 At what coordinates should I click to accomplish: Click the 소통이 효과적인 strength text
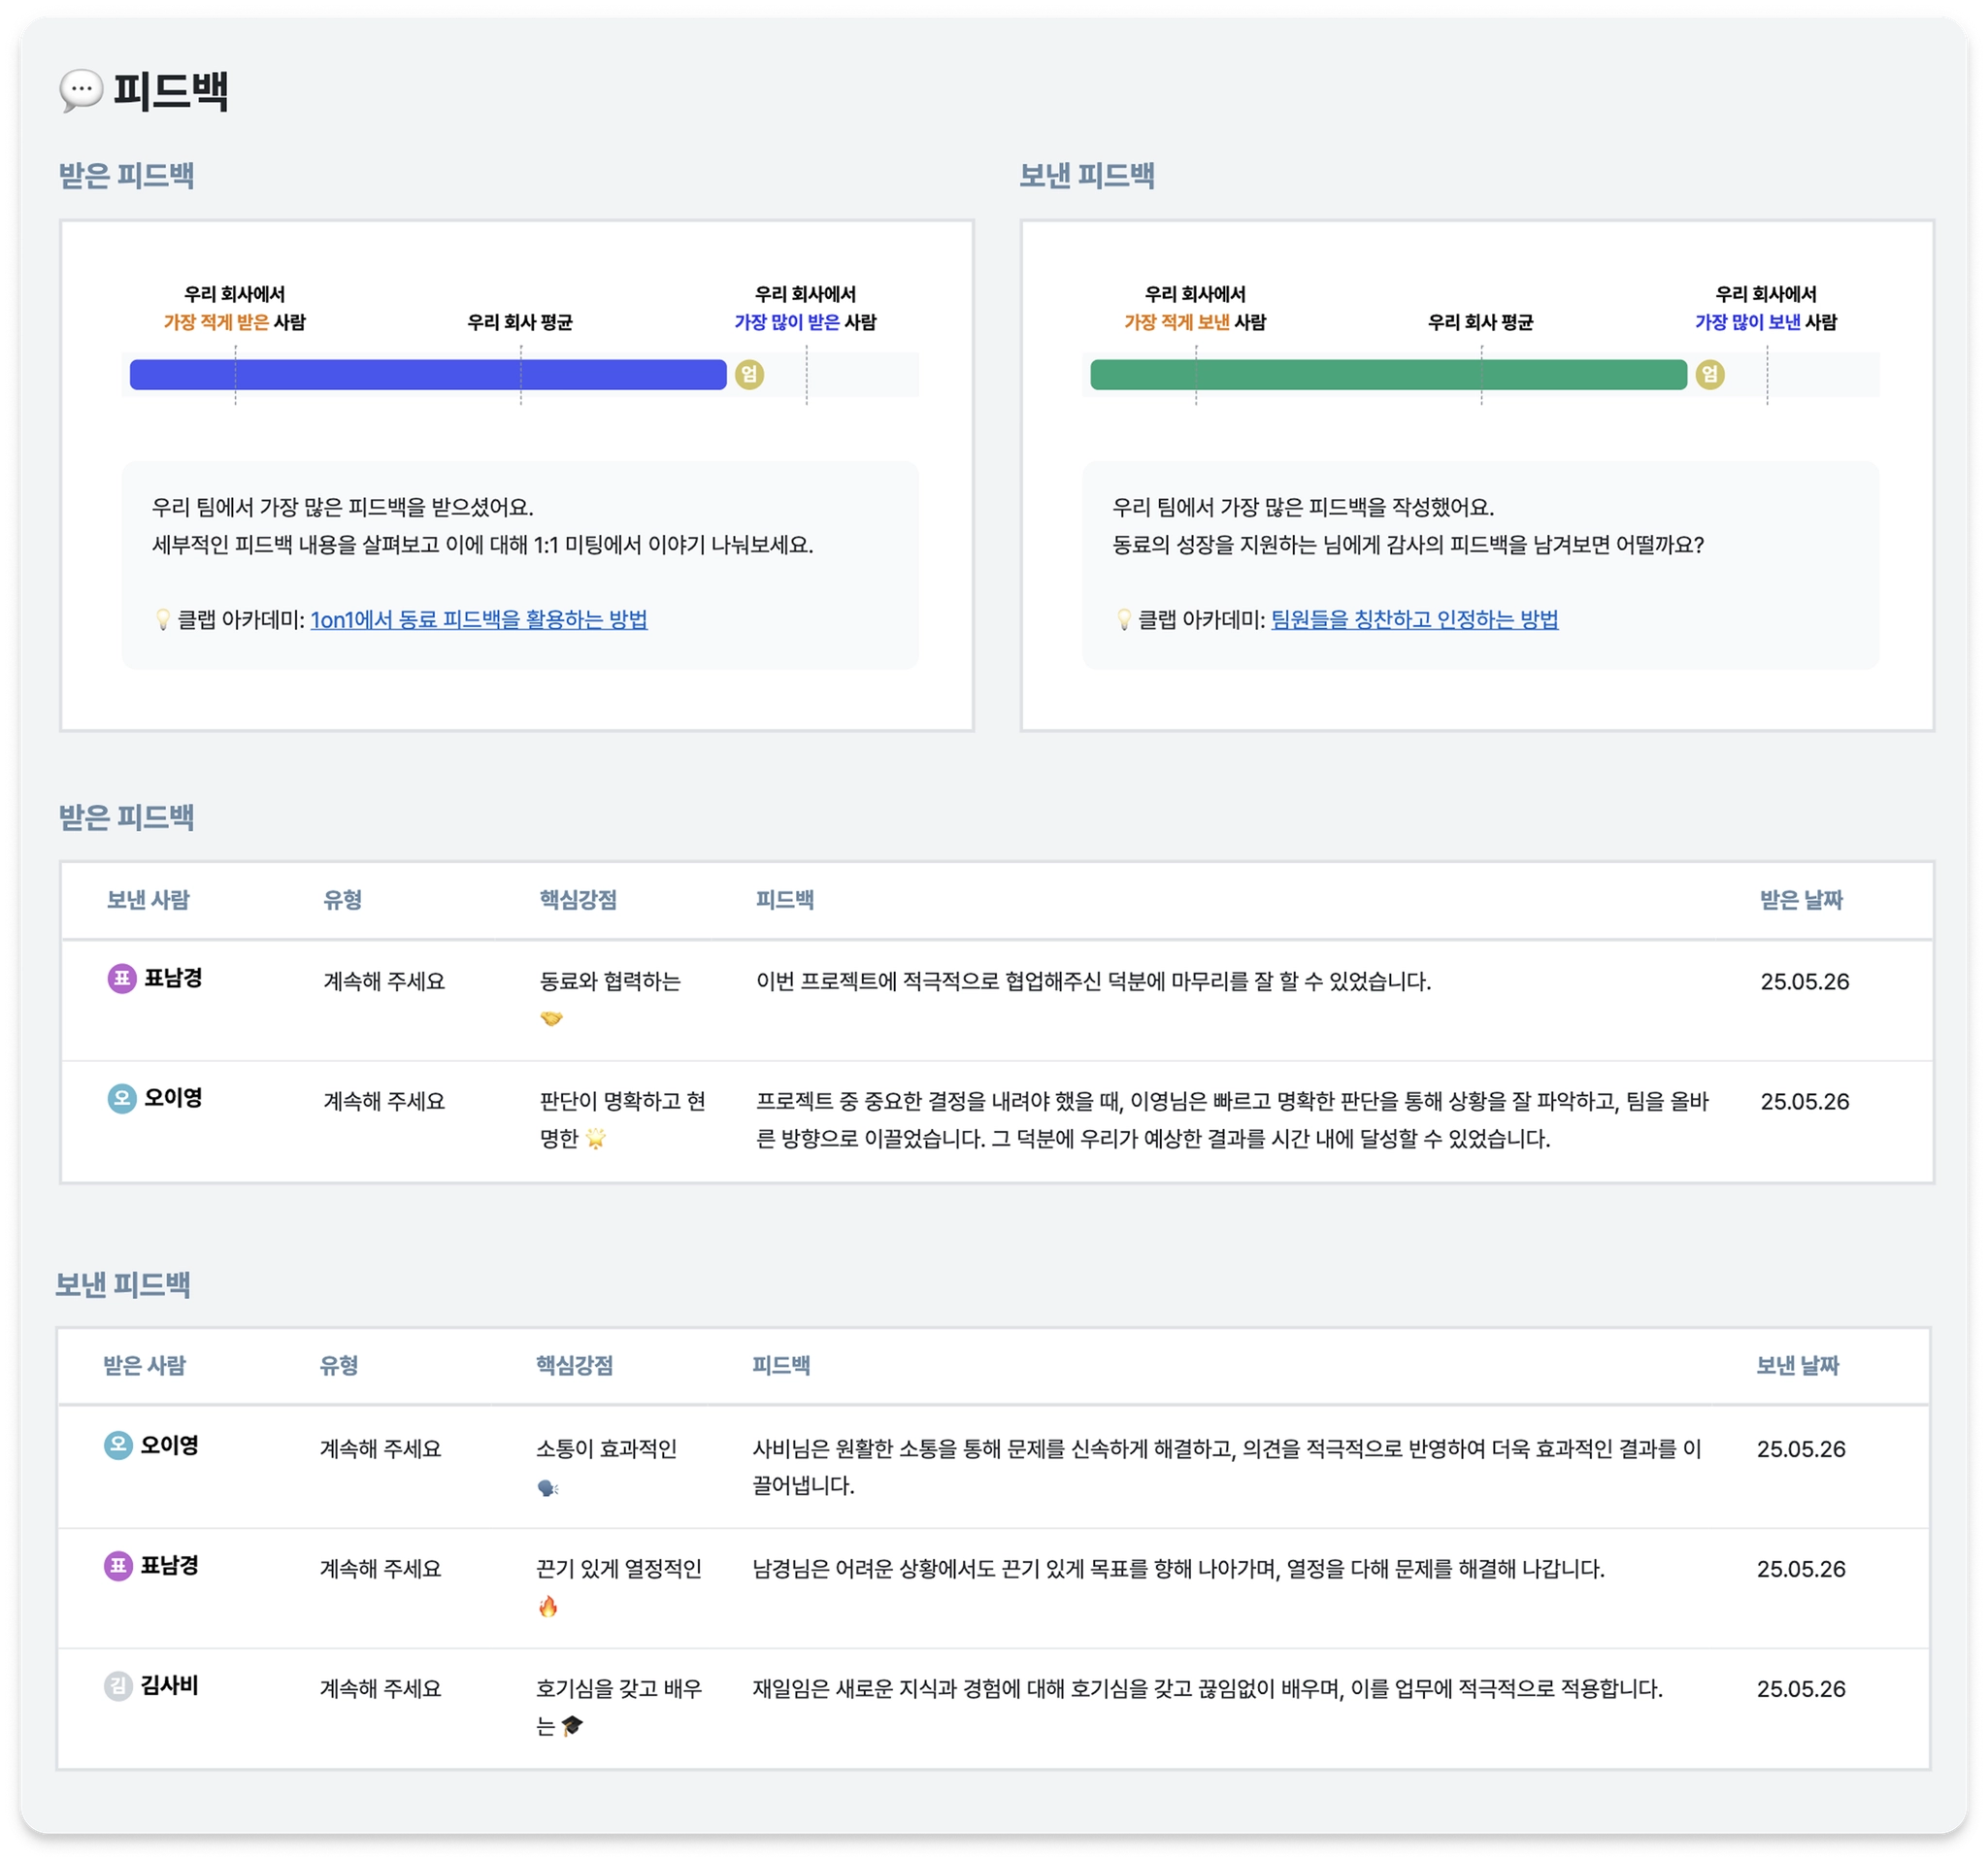(606, 1448)
